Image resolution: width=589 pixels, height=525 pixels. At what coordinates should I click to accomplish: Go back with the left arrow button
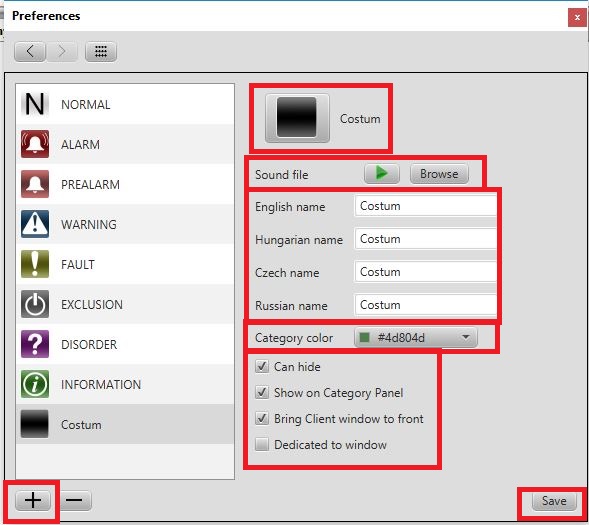[x=30, y=51]
